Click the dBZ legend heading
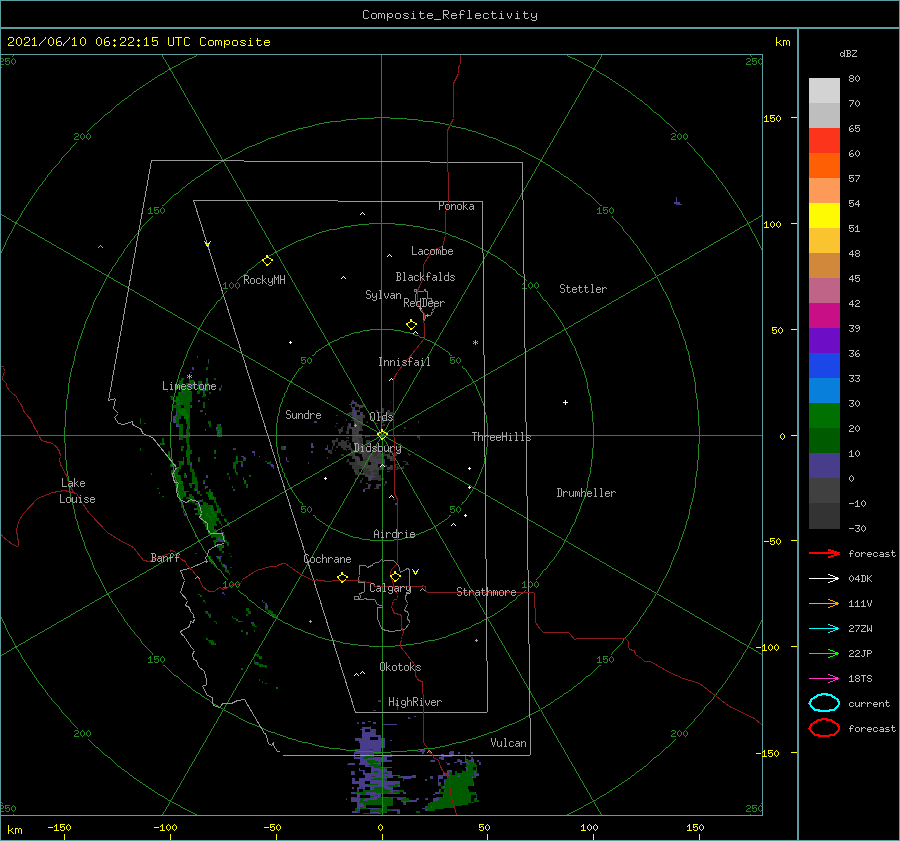Screen dimensions: 900x841 click(x=848, y=54)
